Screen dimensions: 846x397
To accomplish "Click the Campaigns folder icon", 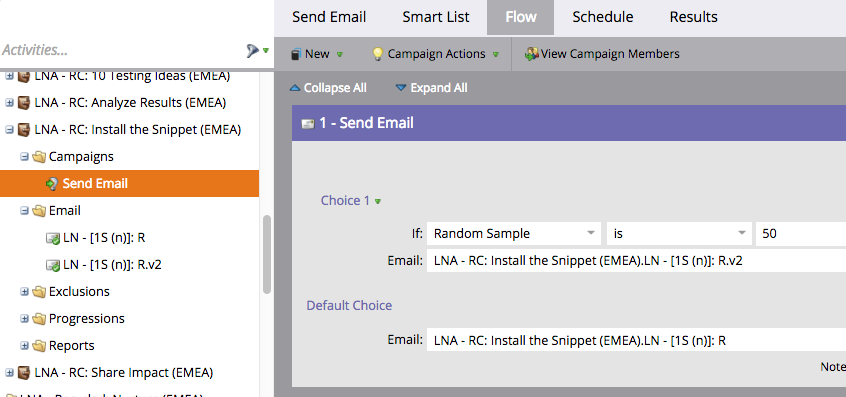I will [39, 157].
